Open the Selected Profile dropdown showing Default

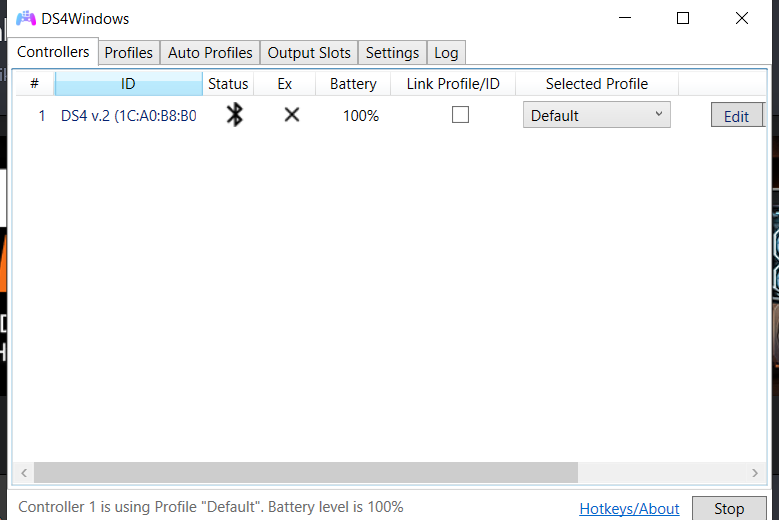click(x=596, y=115)
